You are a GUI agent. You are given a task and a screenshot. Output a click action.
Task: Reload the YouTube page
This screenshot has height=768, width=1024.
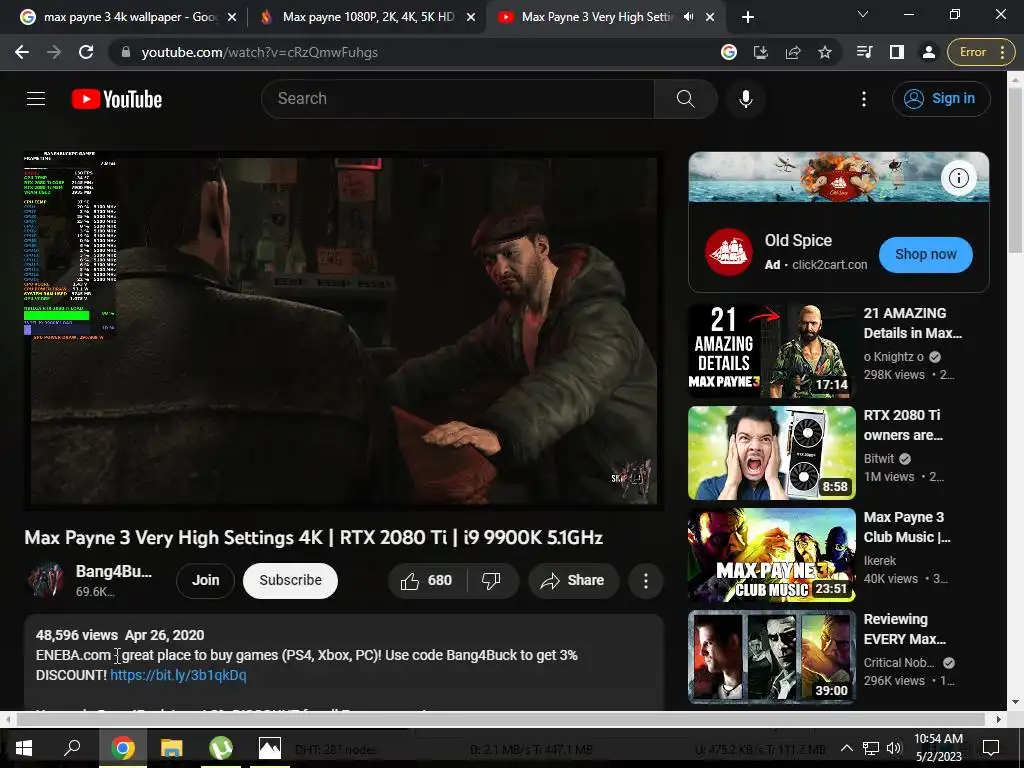coord(86,52)
